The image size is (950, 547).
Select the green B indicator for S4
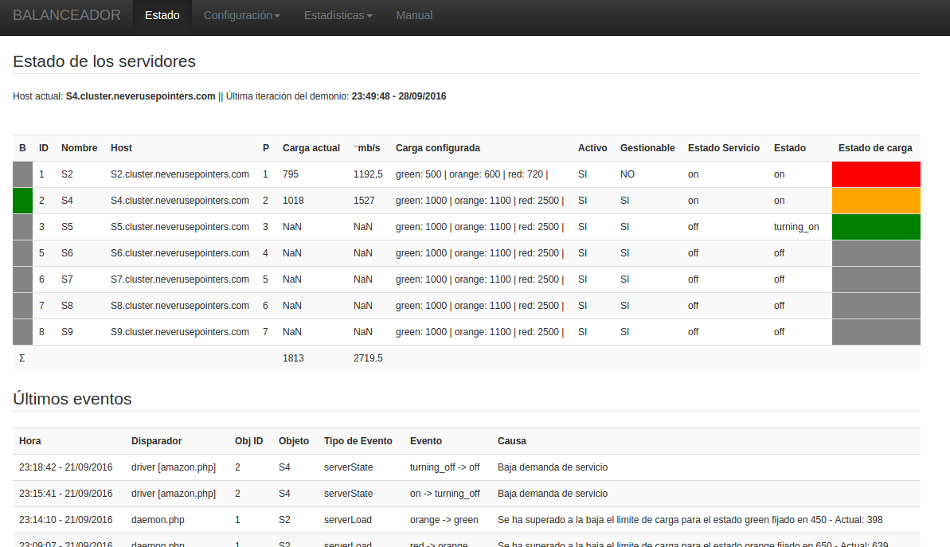click(x=23, y=200)
